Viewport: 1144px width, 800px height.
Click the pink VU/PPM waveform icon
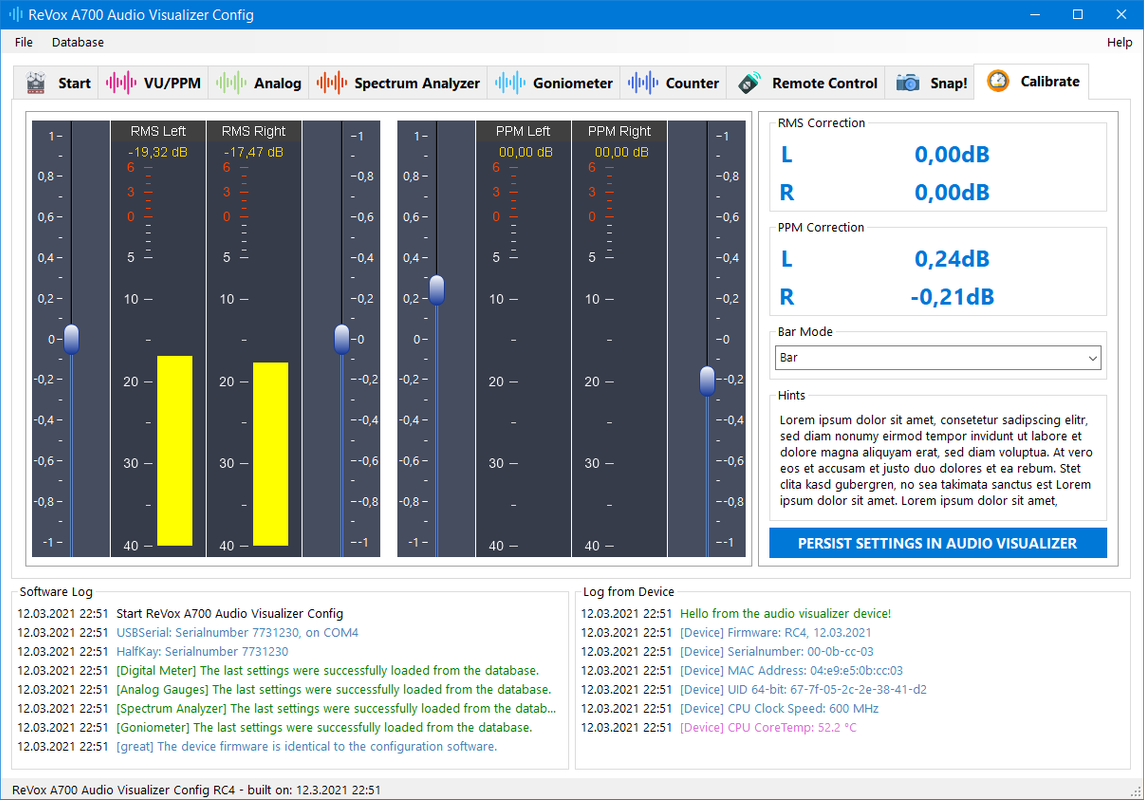pos(121,83)
